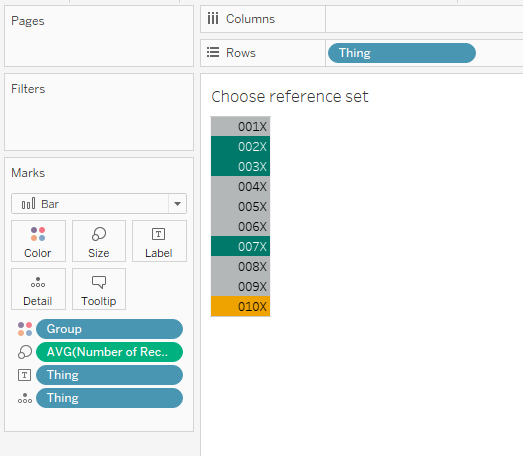The width and height of the screenshot is (523, 456).
Task: Open the Color marks card
Action: tap(38, 241)
